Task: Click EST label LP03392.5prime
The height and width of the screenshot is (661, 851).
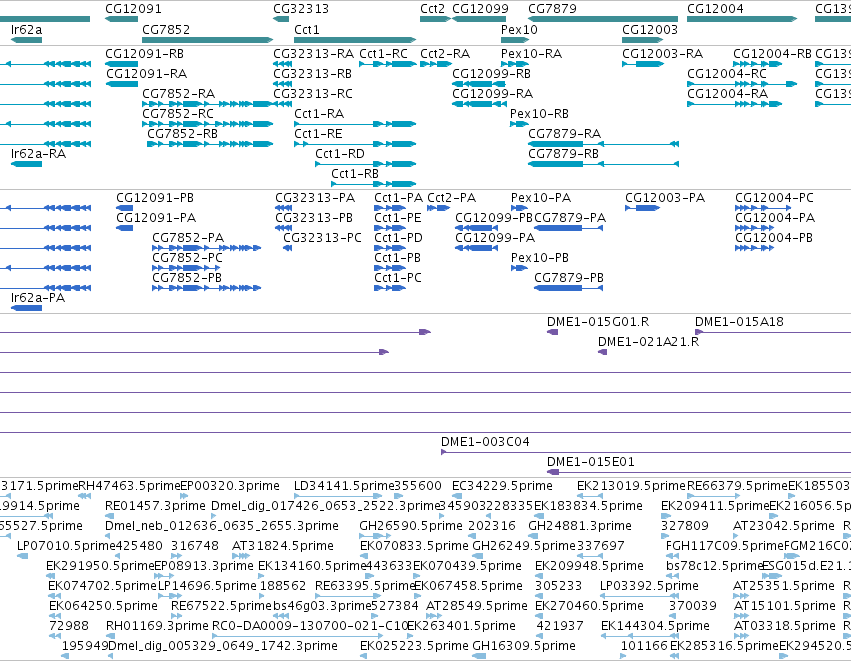Action: (649, 586)
